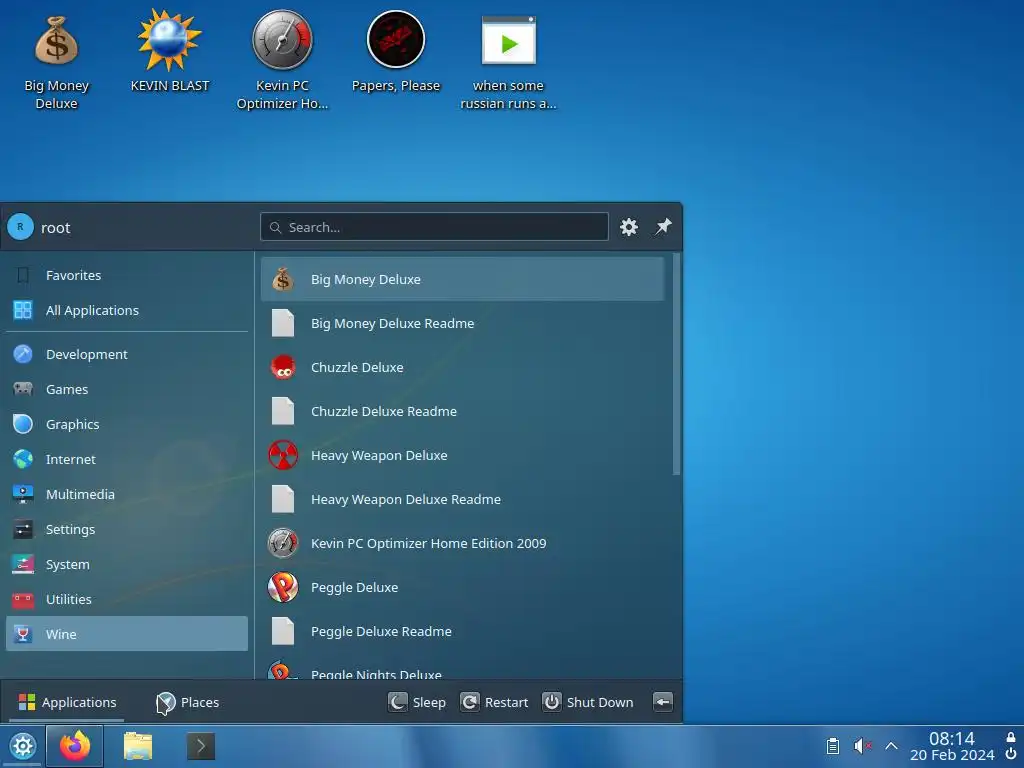
Task: Launch Peggle Deluxe from the list
Action: 462,587
